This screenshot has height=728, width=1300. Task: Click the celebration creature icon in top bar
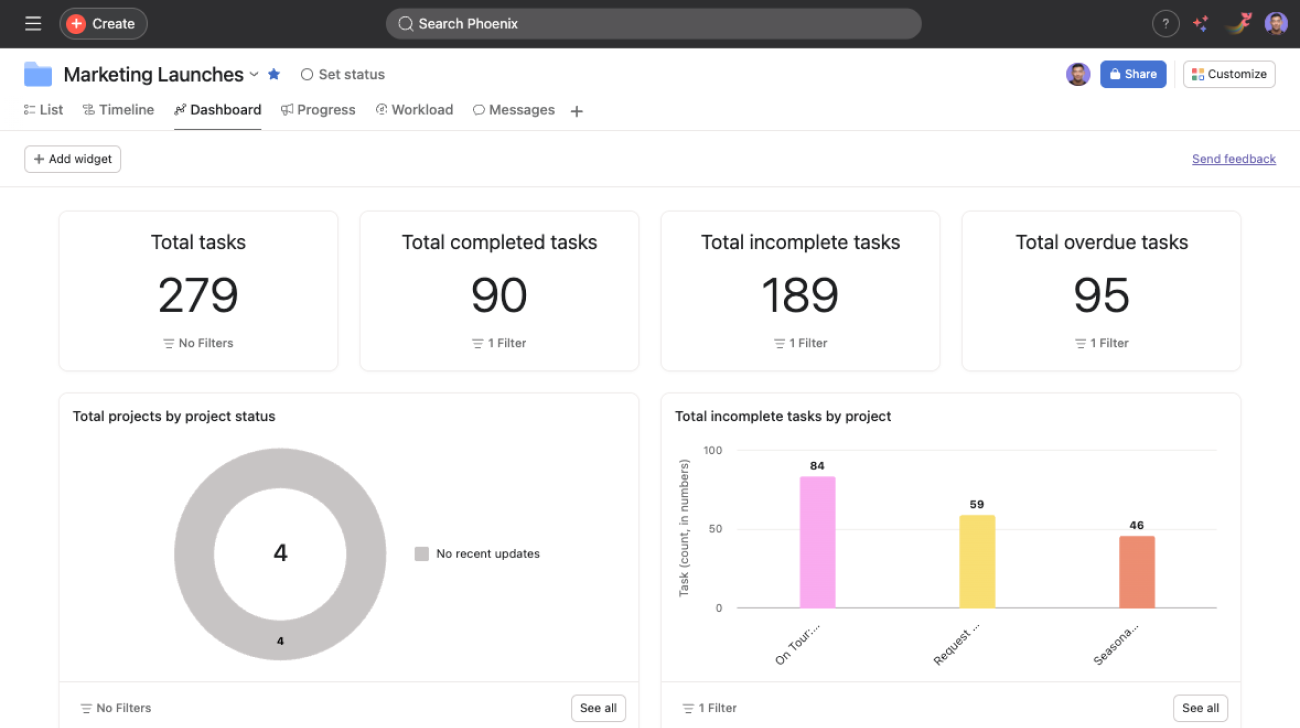(1239, 24)
